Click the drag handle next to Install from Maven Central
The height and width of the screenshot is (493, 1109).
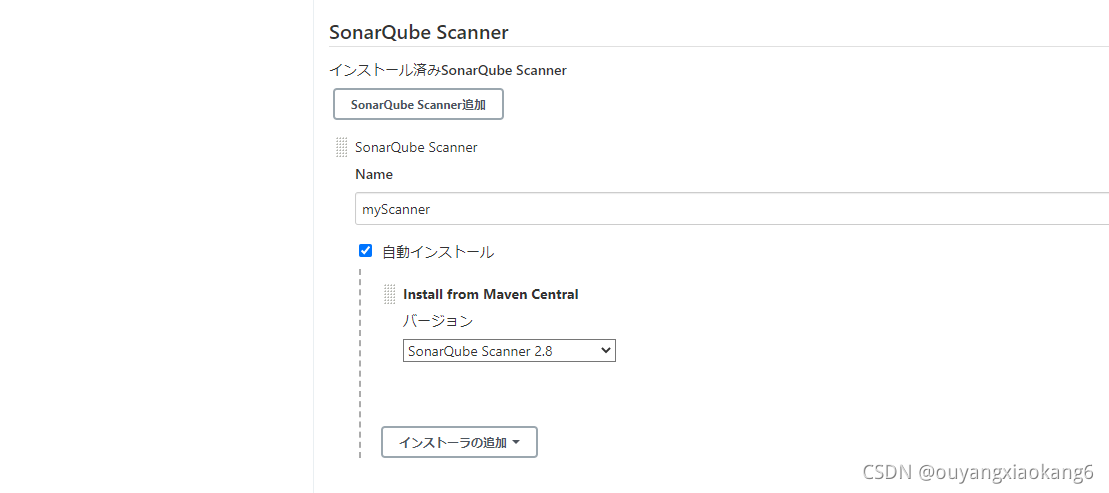coord(390,294)
